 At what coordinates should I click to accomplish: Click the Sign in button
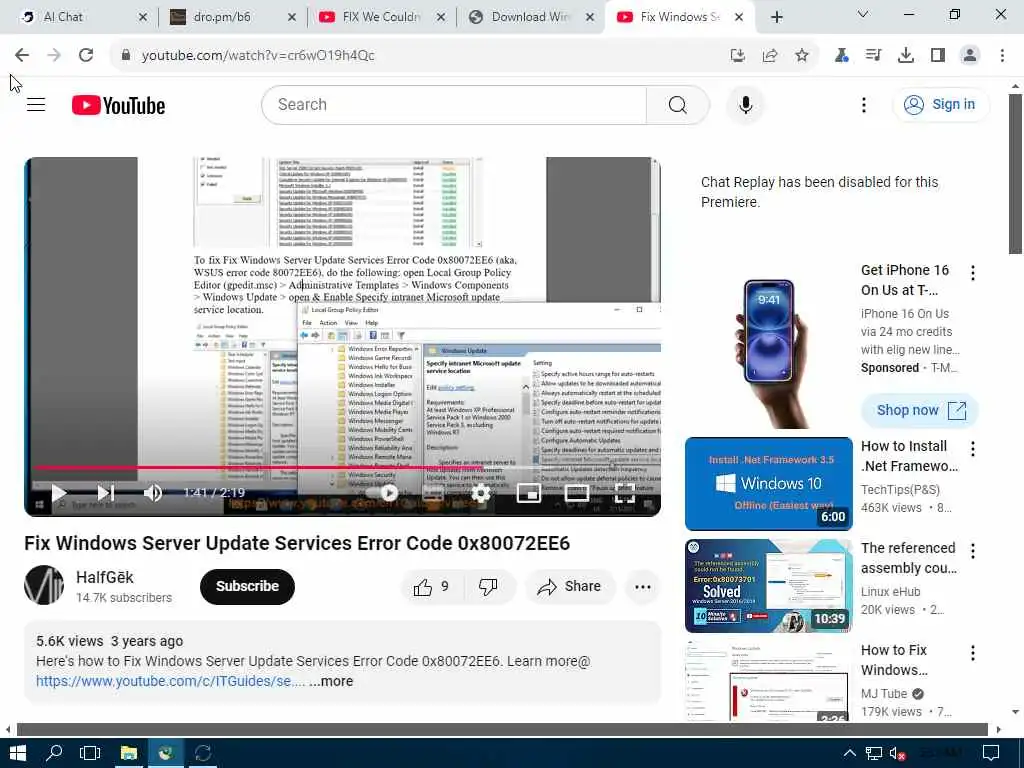coord(941,104)
